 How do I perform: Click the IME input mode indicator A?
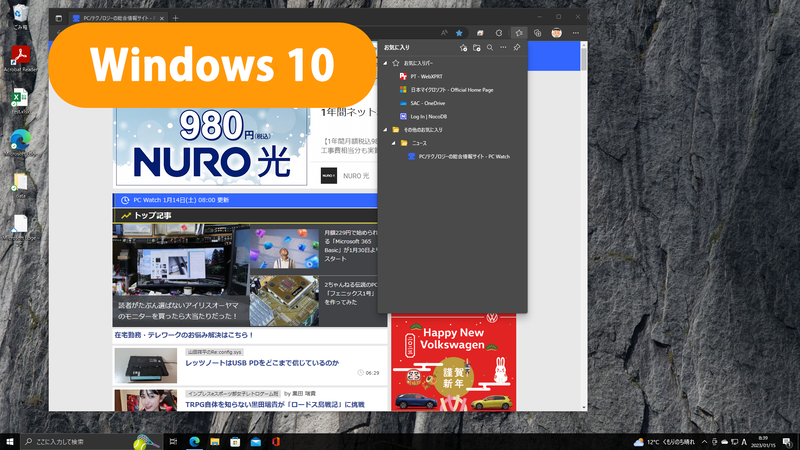(x=745, y=442)
